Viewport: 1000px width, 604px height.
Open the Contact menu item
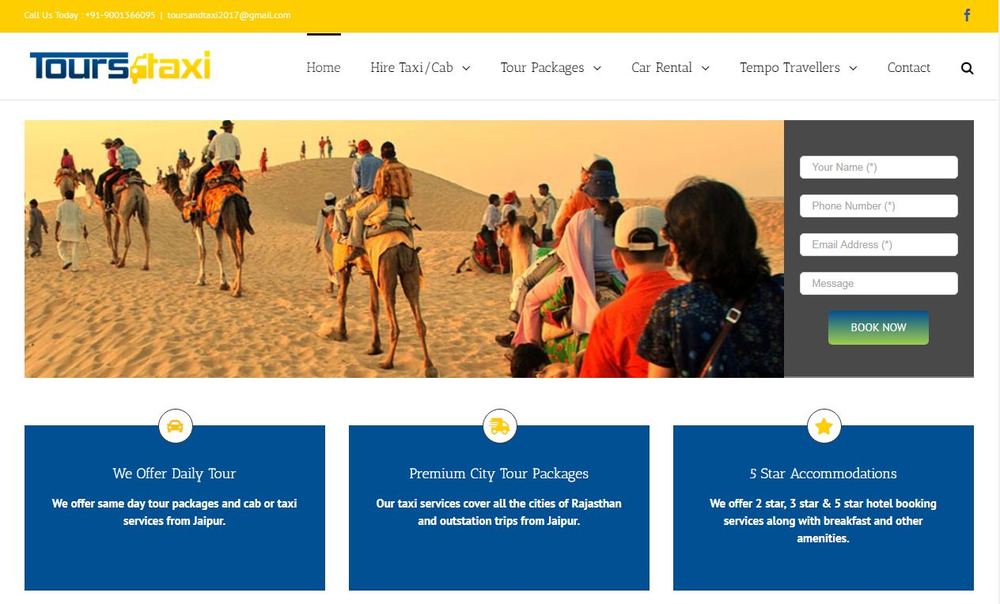pos(909,68)
